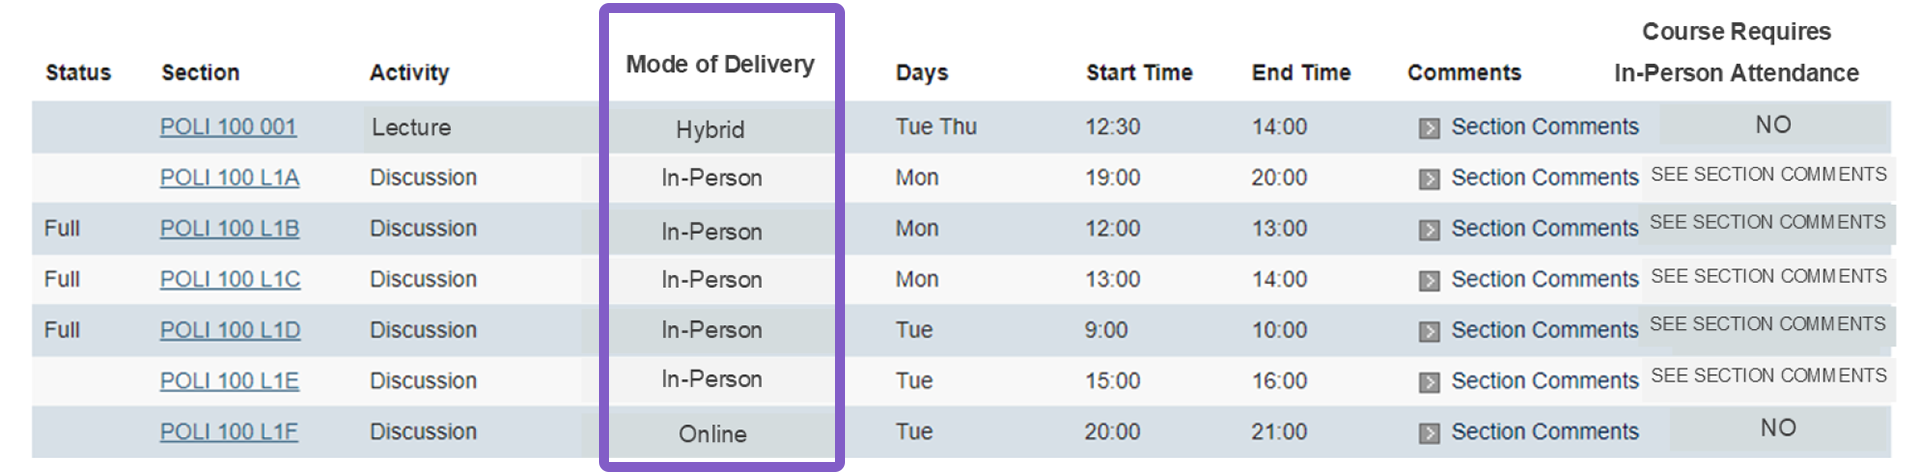Expand Section Comments arrow for L1D row
1920x472 pixels.
[1429, 331]
